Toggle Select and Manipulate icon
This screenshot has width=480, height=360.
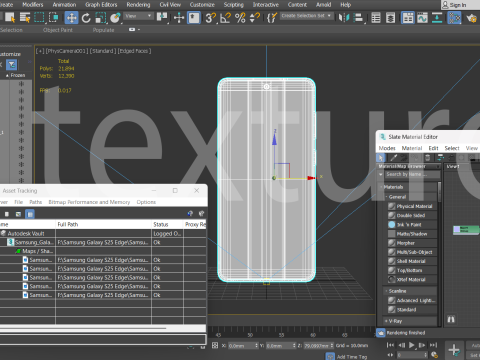[x=179, y=17]
